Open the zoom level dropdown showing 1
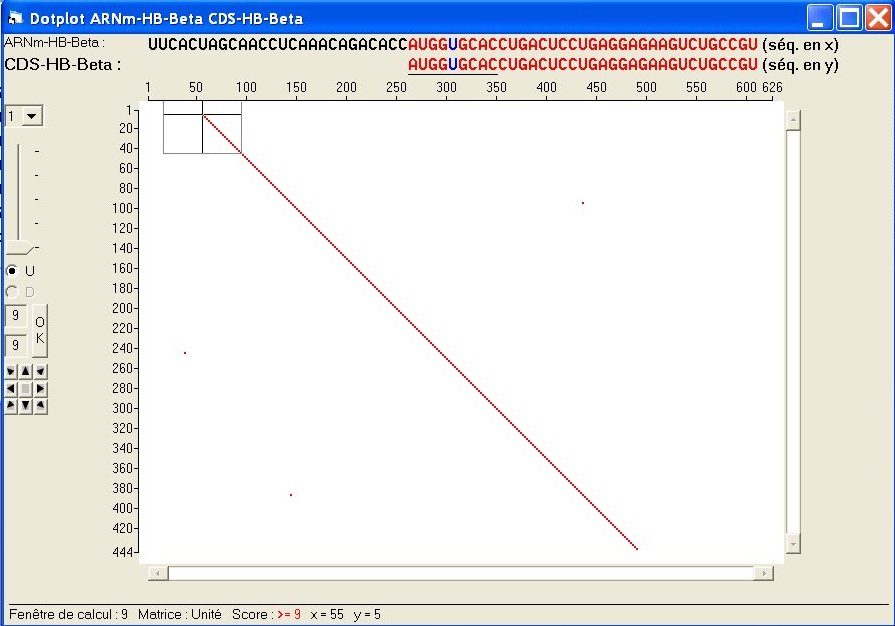895x626 pixels. (25, 116)
